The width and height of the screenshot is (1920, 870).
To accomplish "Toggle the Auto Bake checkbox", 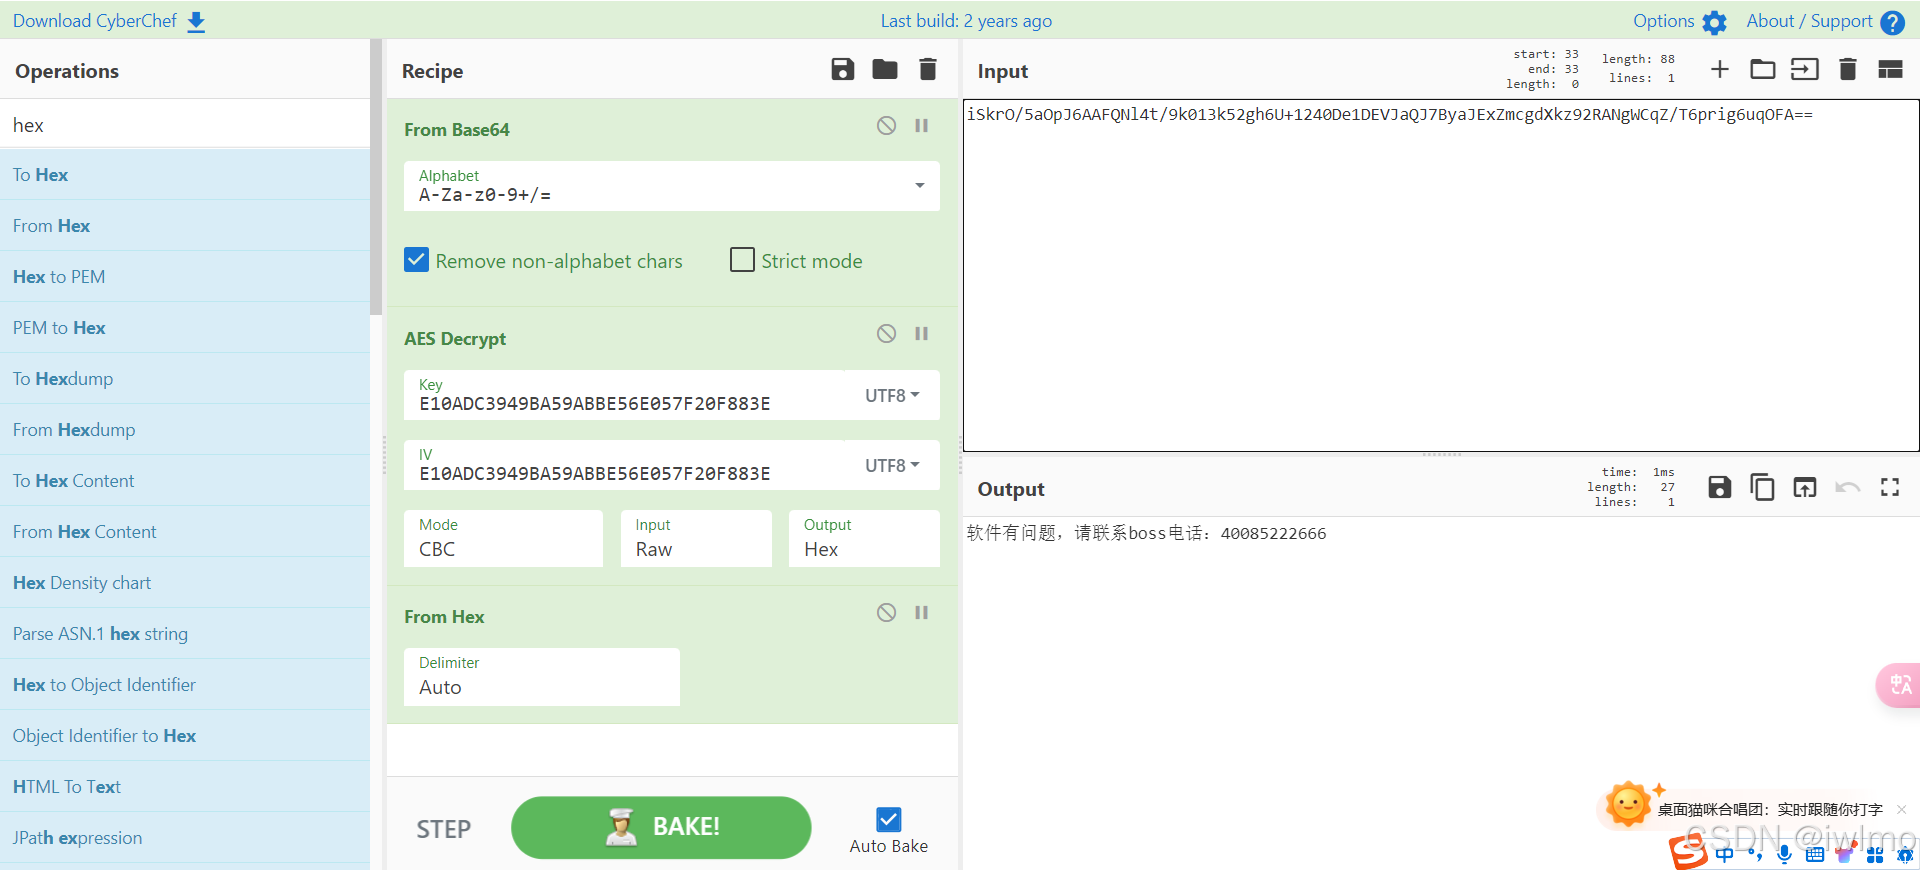I will [888, 820].
